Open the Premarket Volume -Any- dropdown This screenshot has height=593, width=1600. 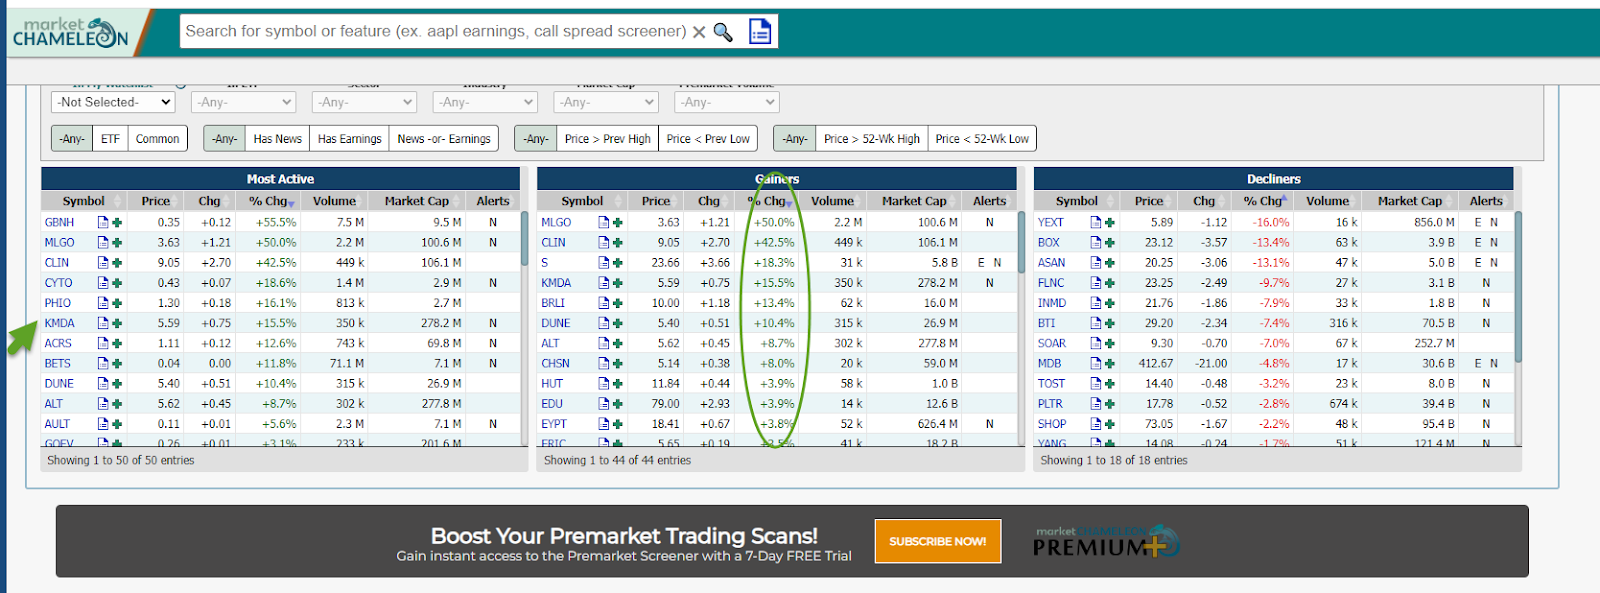click(x=727, y=102)
